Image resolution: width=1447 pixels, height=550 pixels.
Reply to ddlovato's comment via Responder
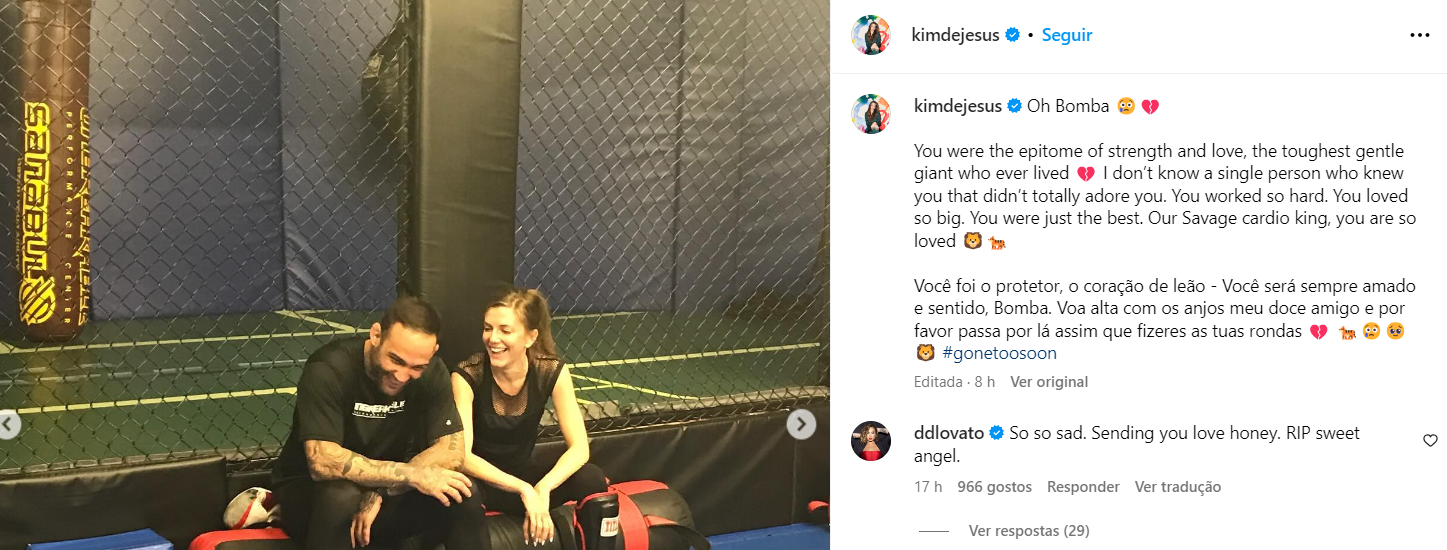(1083, 487)
